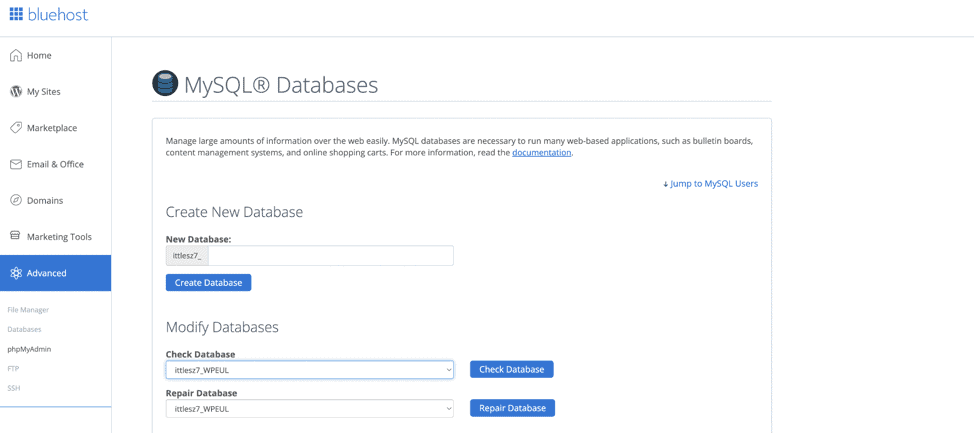Click the MySQL Databases stack icon
This screenshot has width=974, height=433.
pos(165,84)
